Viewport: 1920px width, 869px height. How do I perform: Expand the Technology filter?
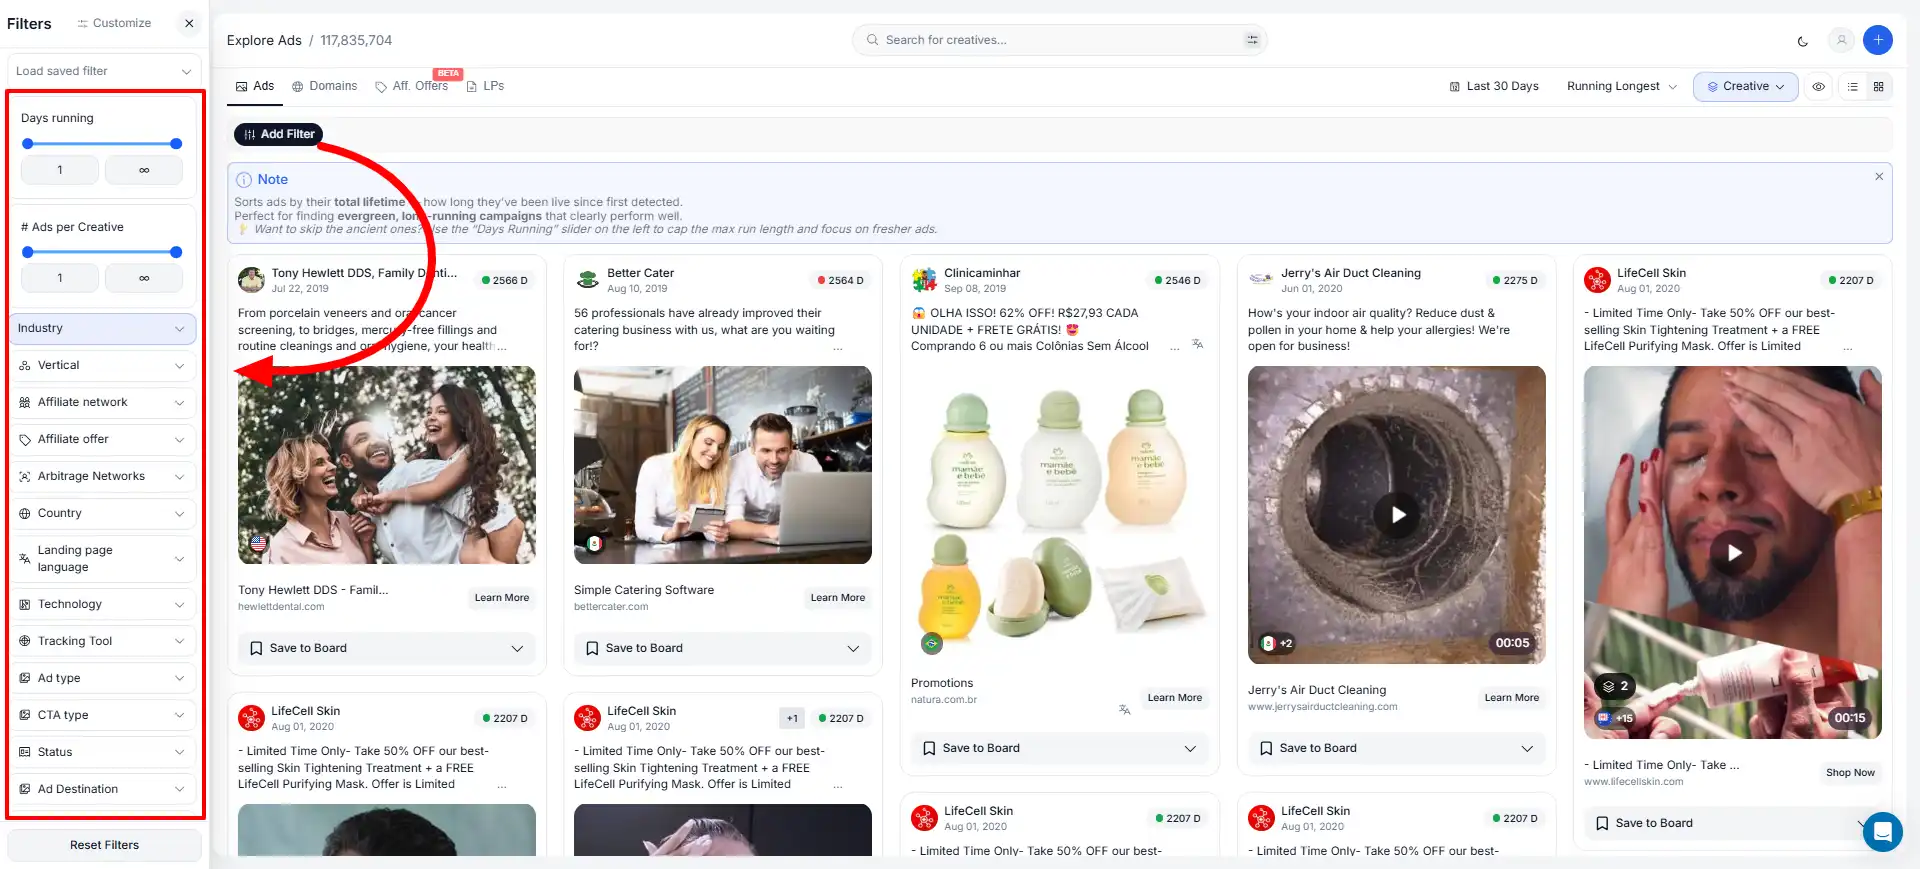[104, 604]
